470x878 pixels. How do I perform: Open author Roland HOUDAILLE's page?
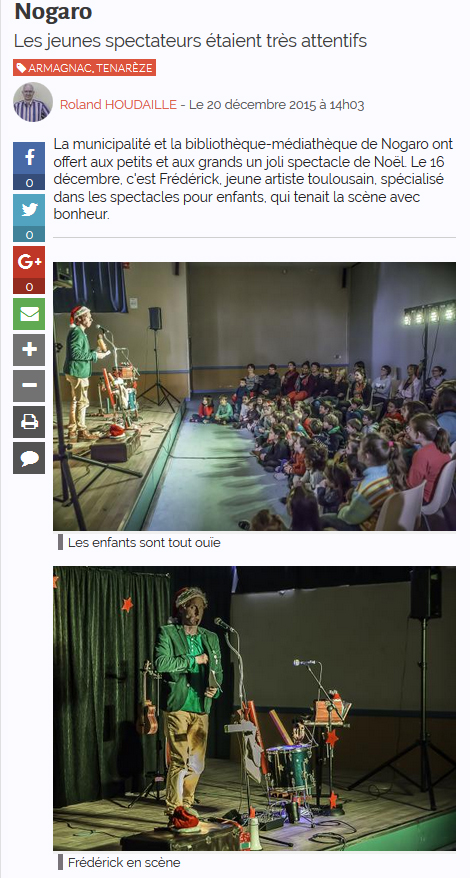click(118, 105)
